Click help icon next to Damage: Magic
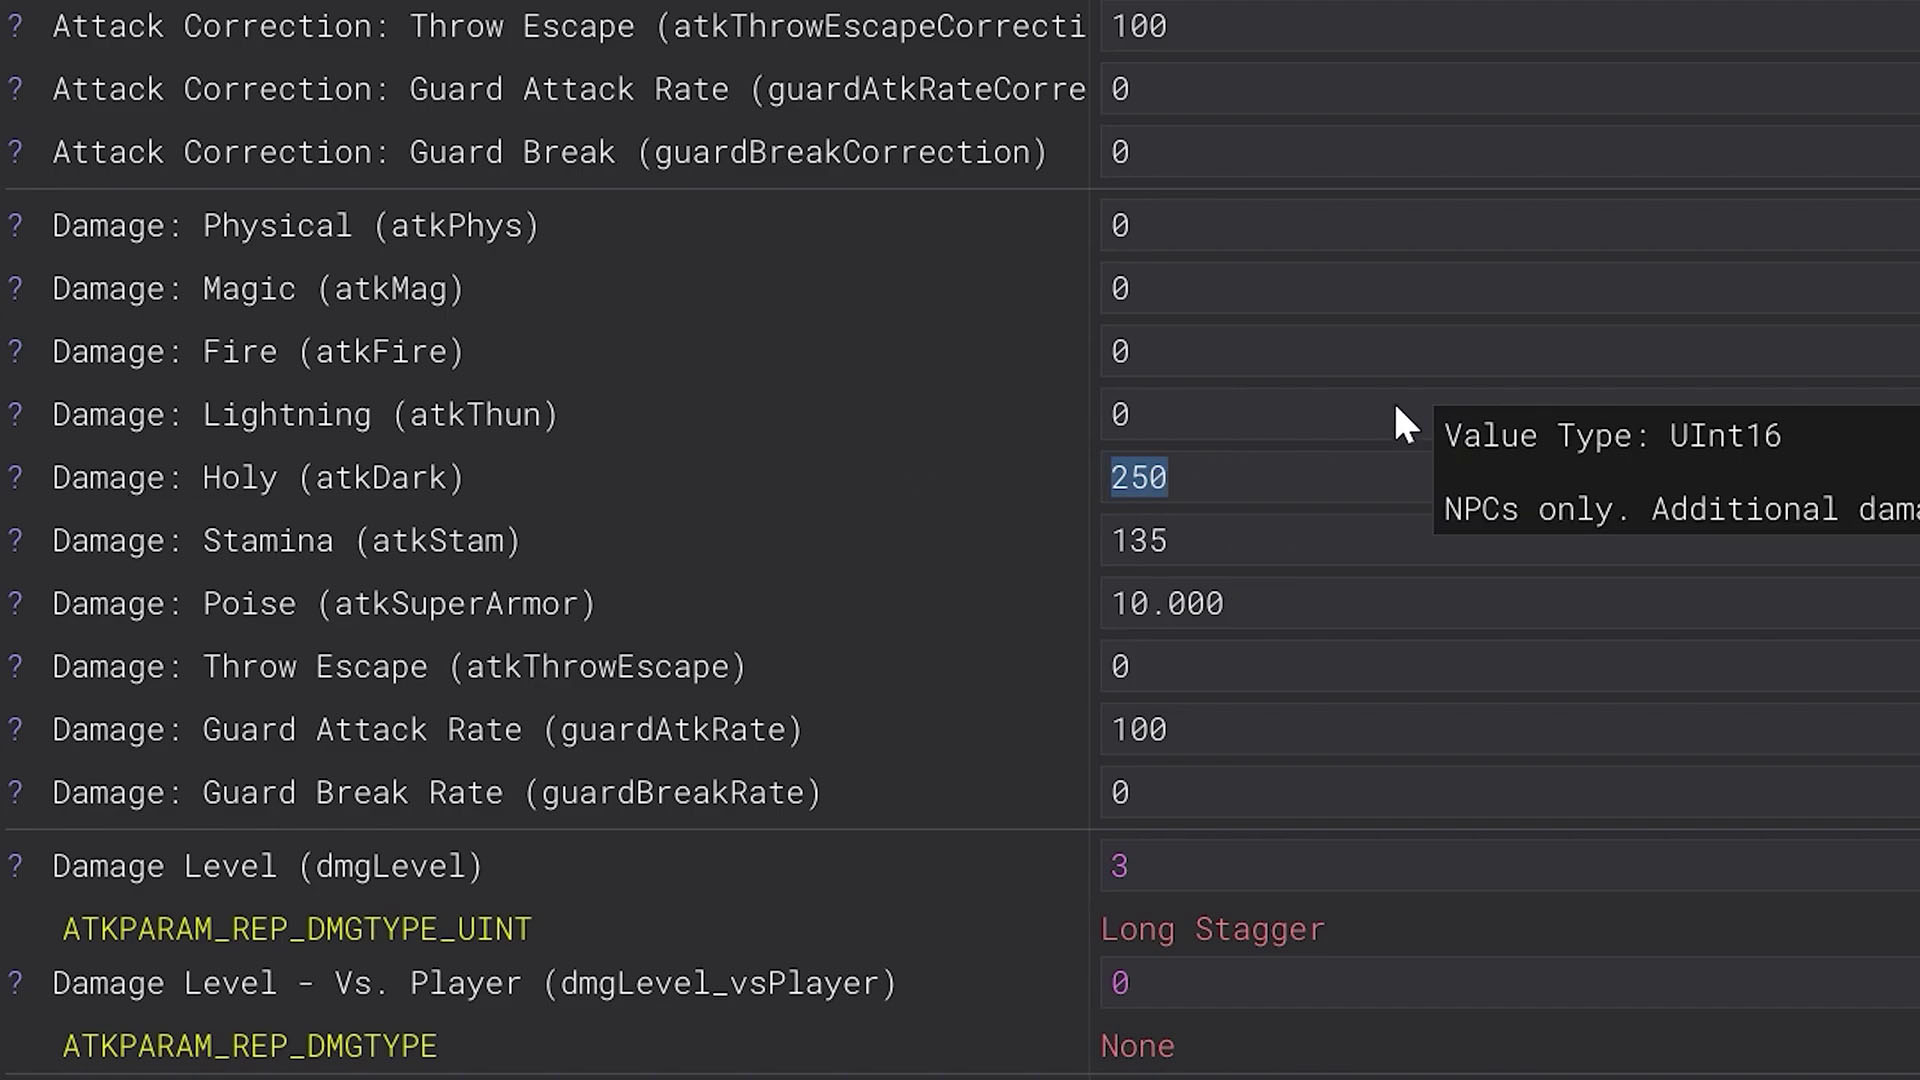The image size is (1920, 1080). point(15,289)
